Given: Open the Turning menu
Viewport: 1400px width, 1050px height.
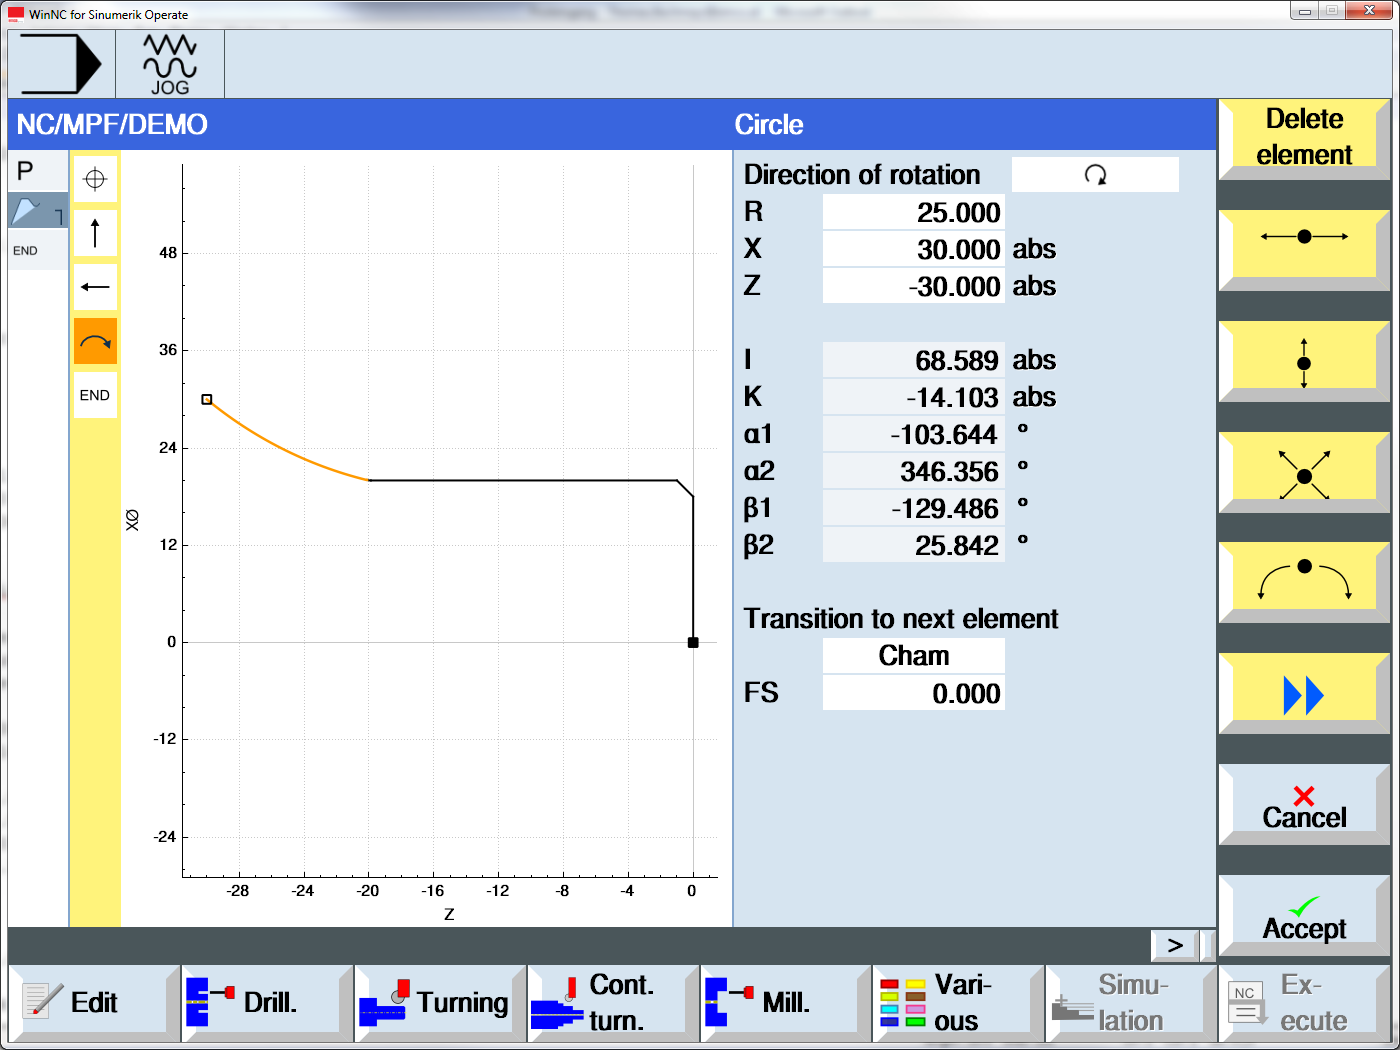Looking at the screenshot, I should (x=440, y=1003).
